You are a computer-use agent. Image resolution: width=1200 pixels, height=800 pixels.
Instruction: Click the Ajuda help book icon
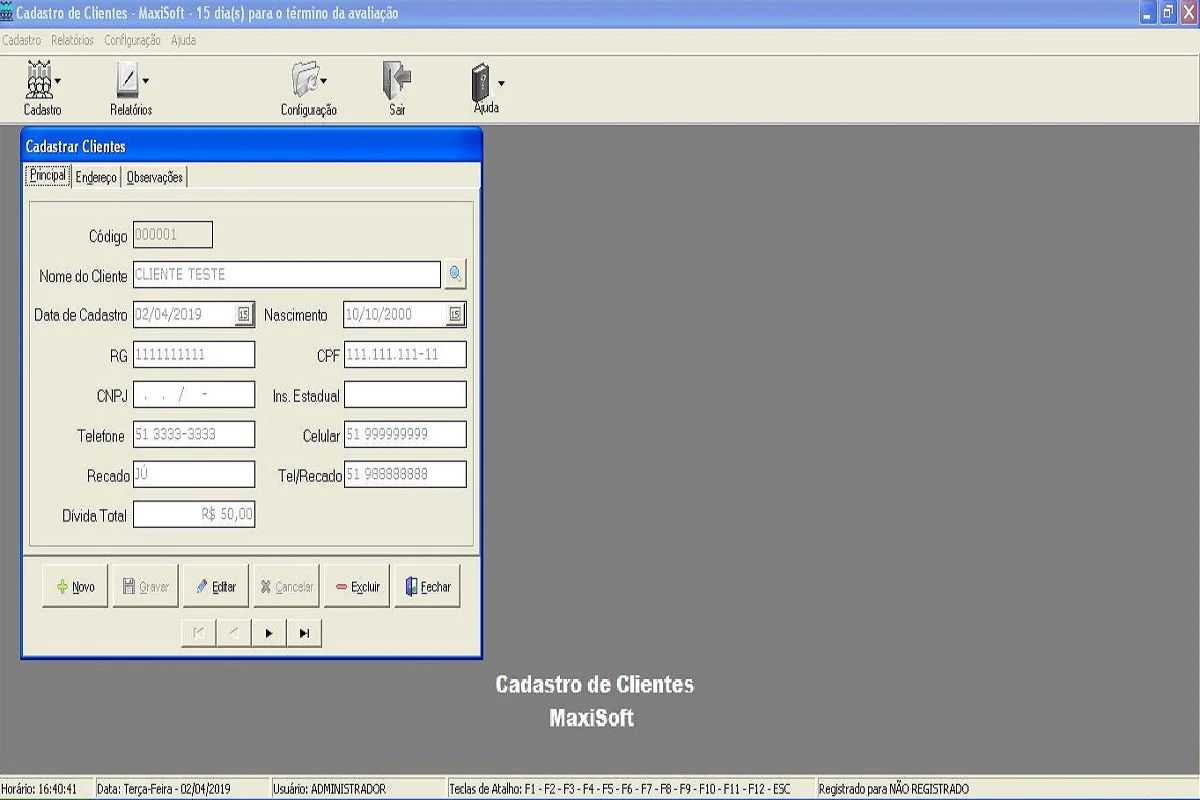[x=481, y=81]
